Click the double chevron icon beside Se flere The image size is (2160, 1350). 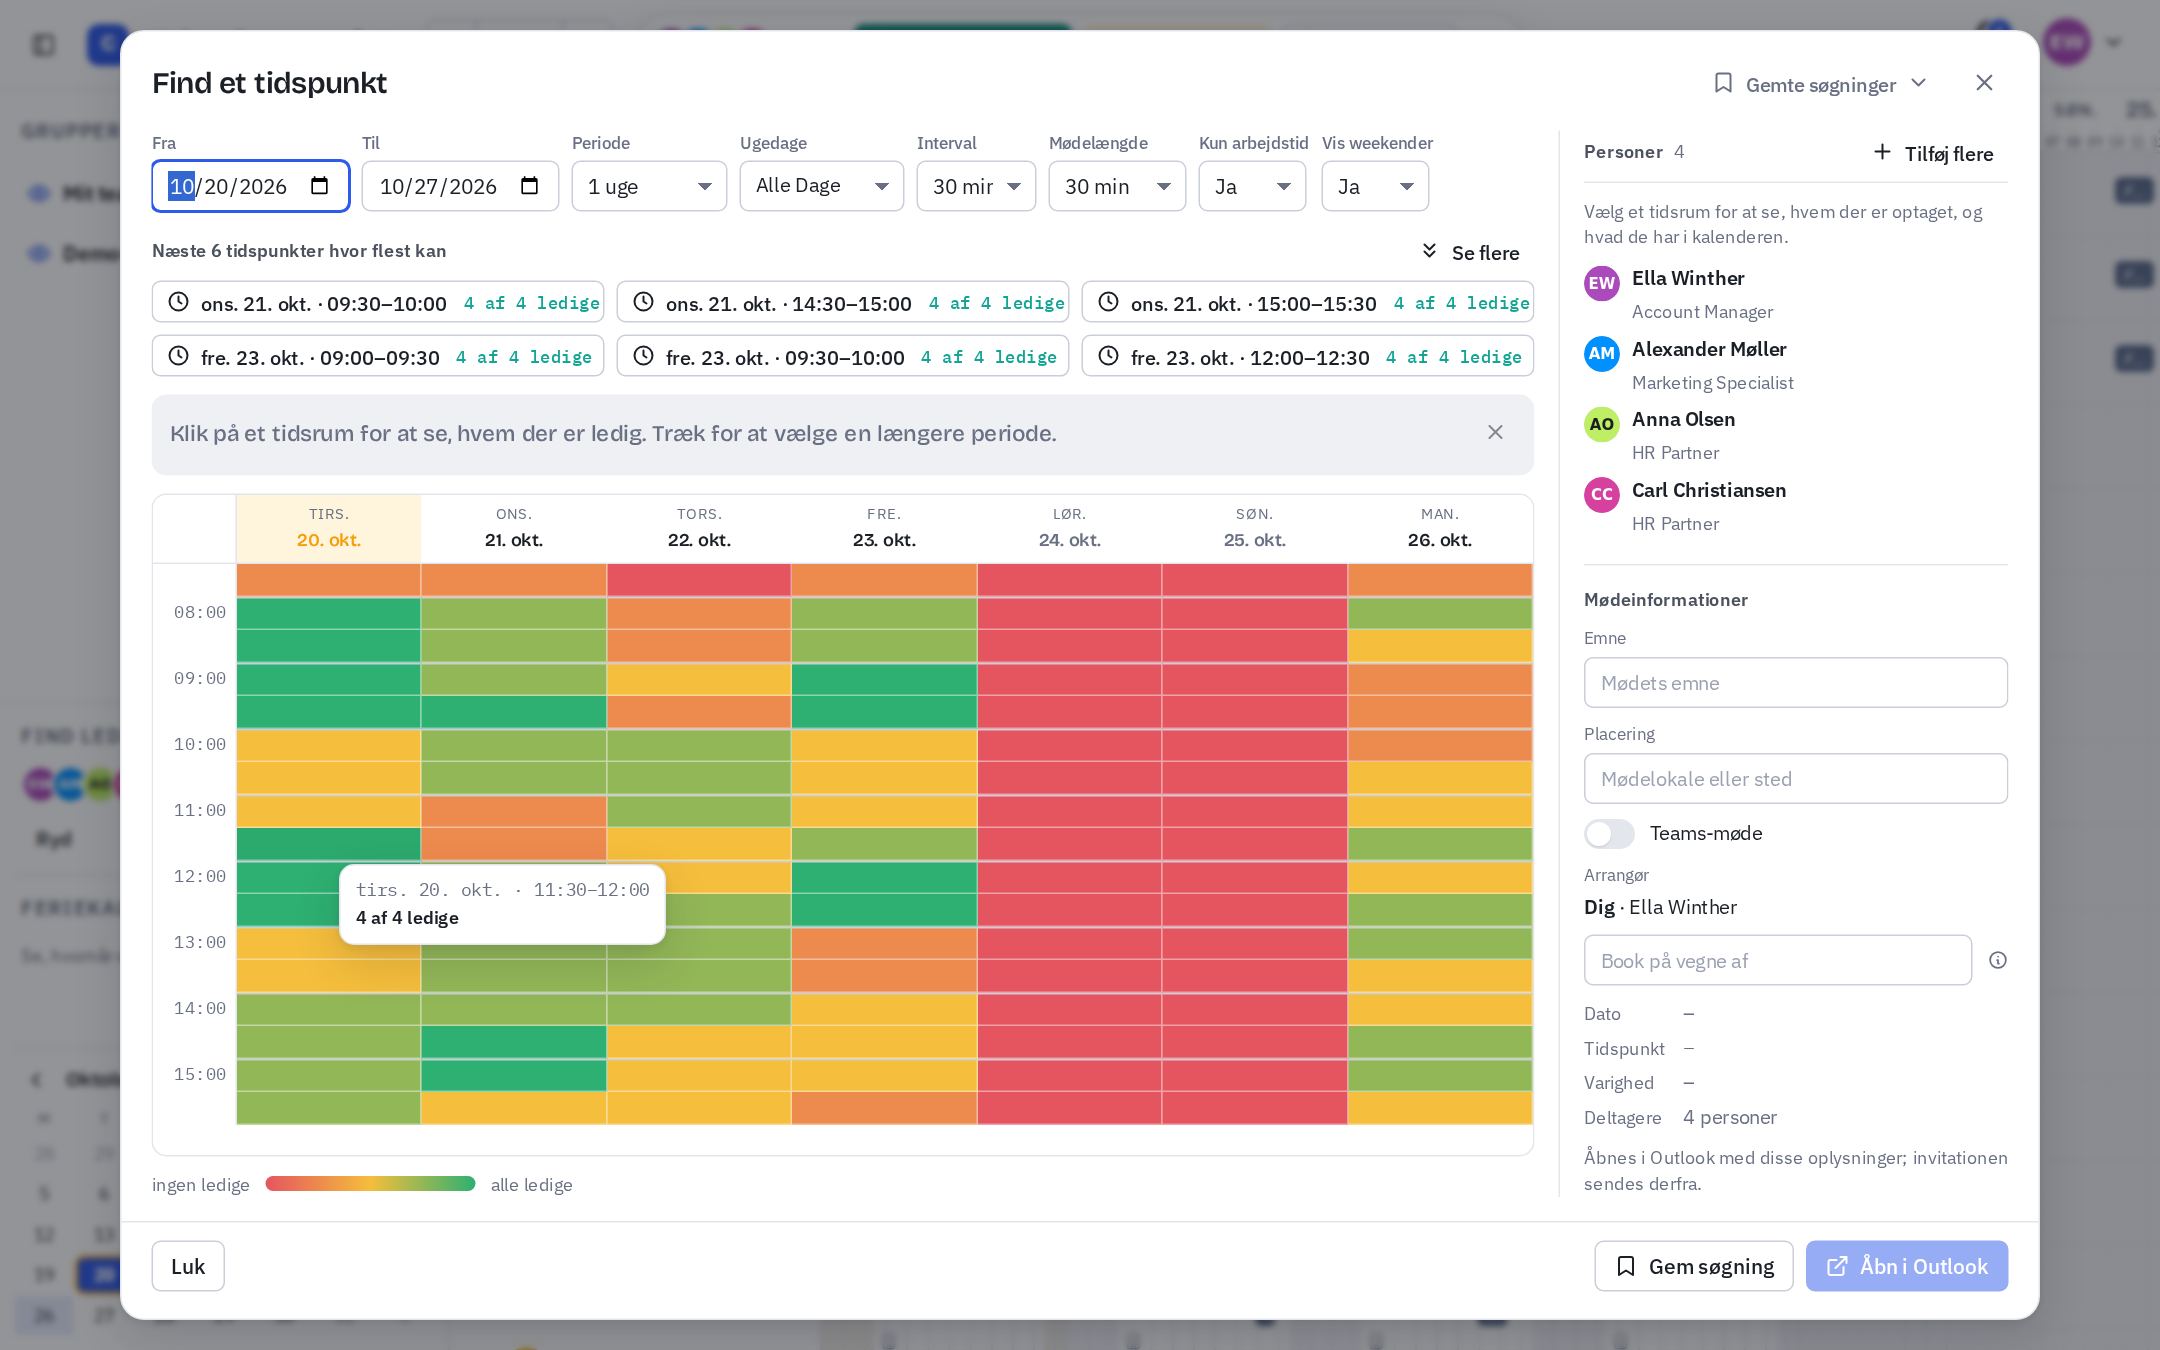tap(1430, 251)
